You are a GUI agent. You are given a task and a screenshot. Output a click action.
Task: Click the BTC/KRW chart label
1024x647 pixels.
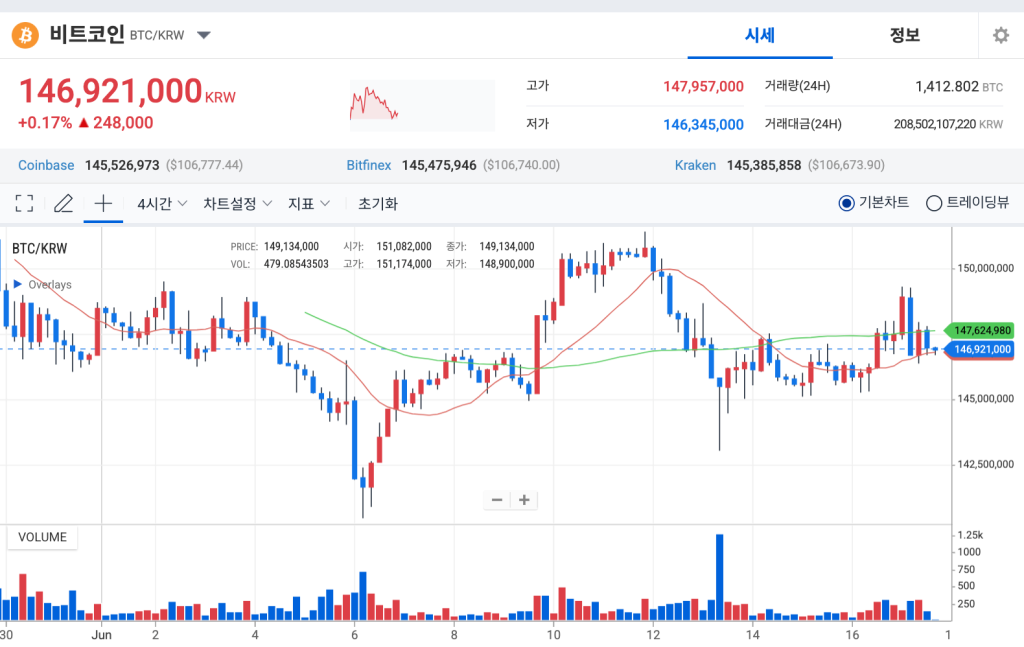39,248
